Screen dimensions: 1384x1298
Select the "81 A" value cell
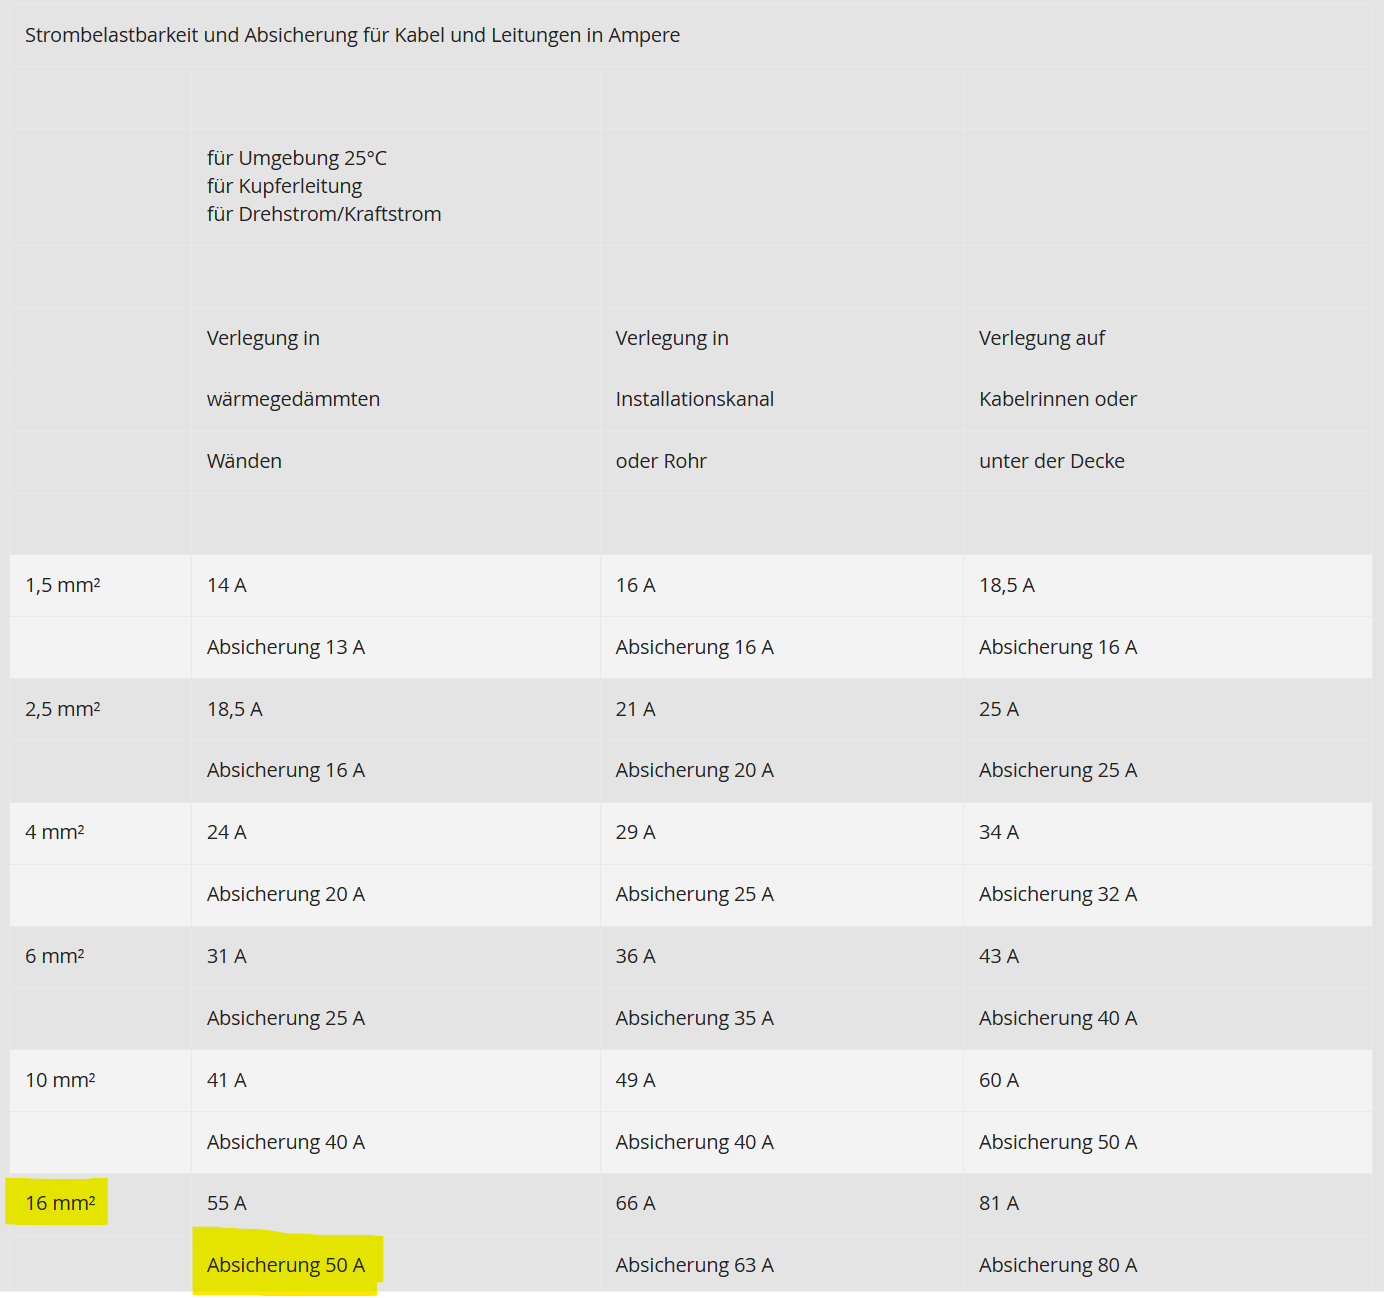point(998,1203)
